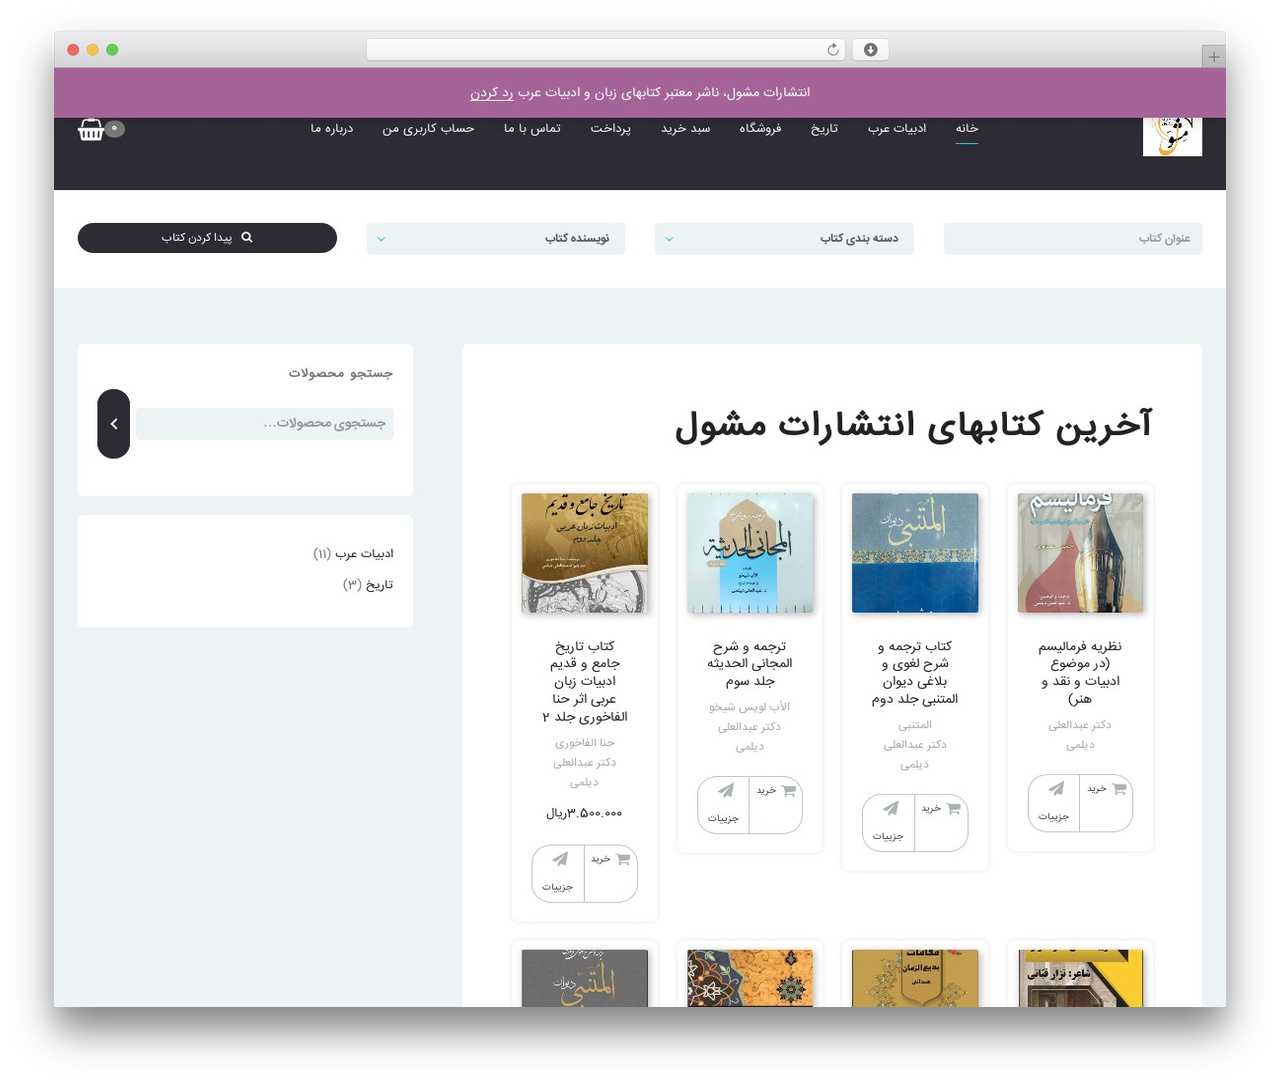Click جزییات icon for الفاخوری جلد ۲ book
This screenshot has height=1084, width=1280.
[x=559, y=859]
